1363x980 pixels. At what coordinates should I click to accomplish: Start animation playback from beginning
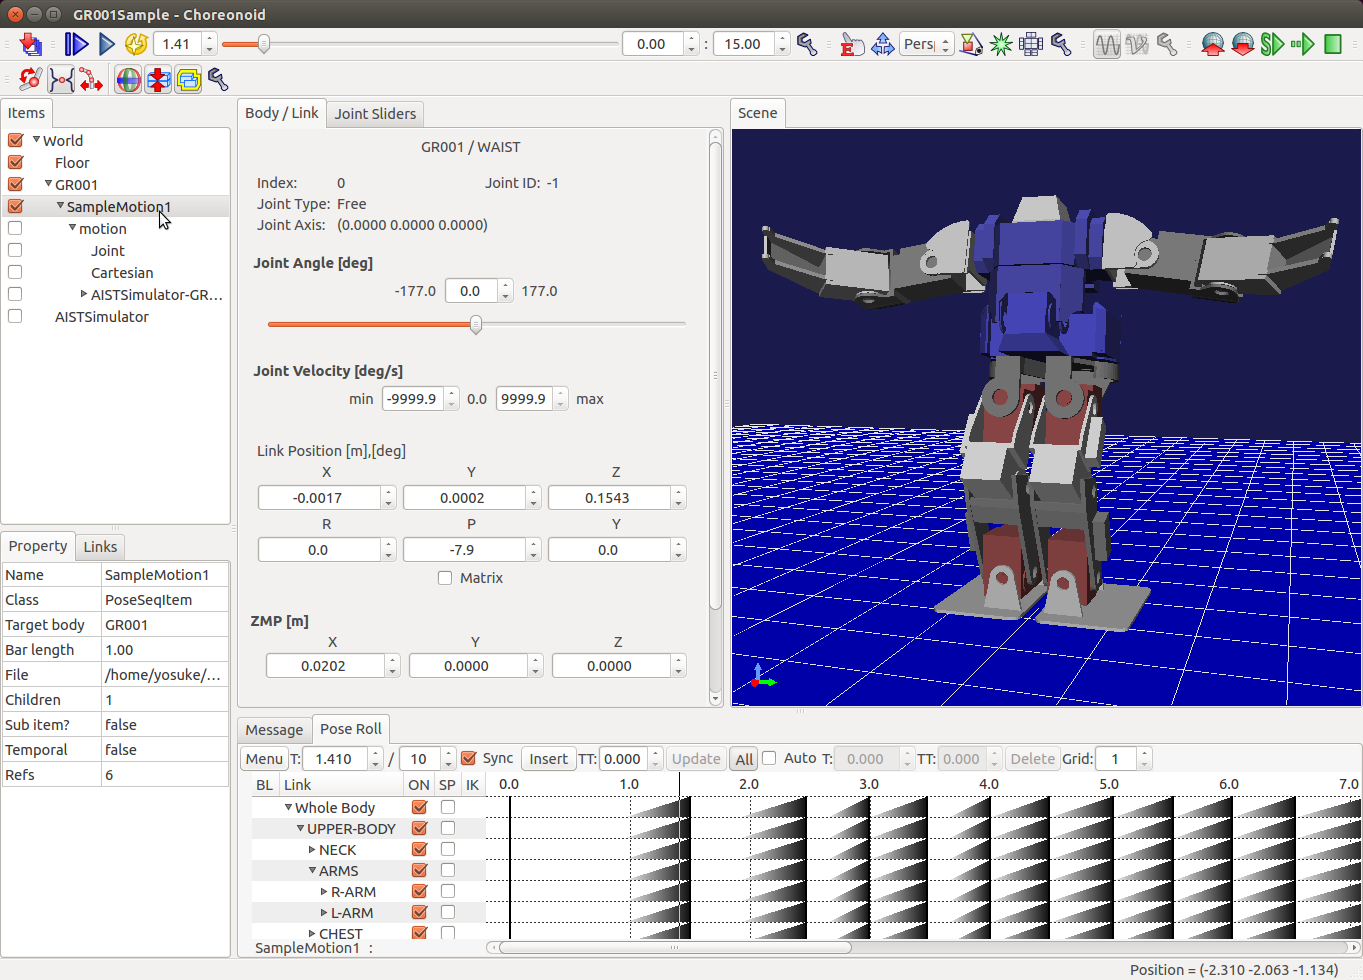[x=76, y=44]
